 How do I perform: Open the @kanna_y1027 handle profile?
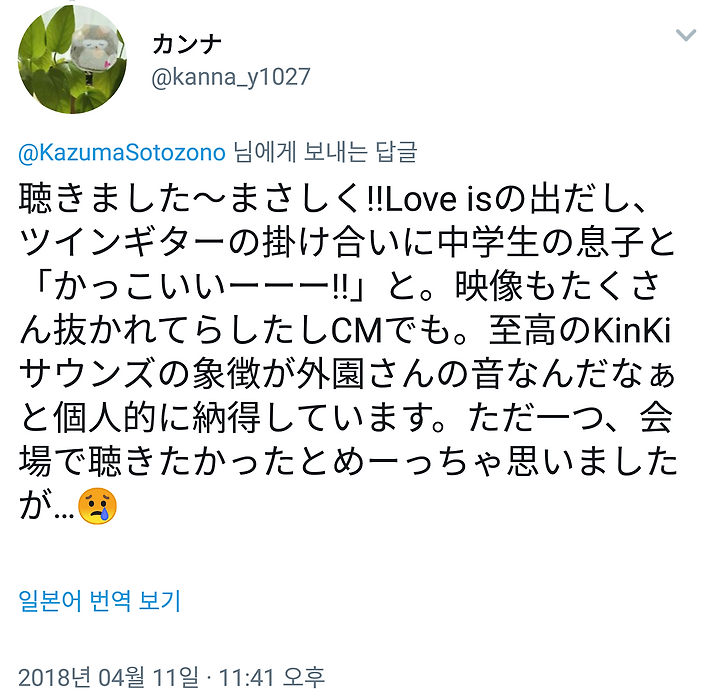[231, 77]
